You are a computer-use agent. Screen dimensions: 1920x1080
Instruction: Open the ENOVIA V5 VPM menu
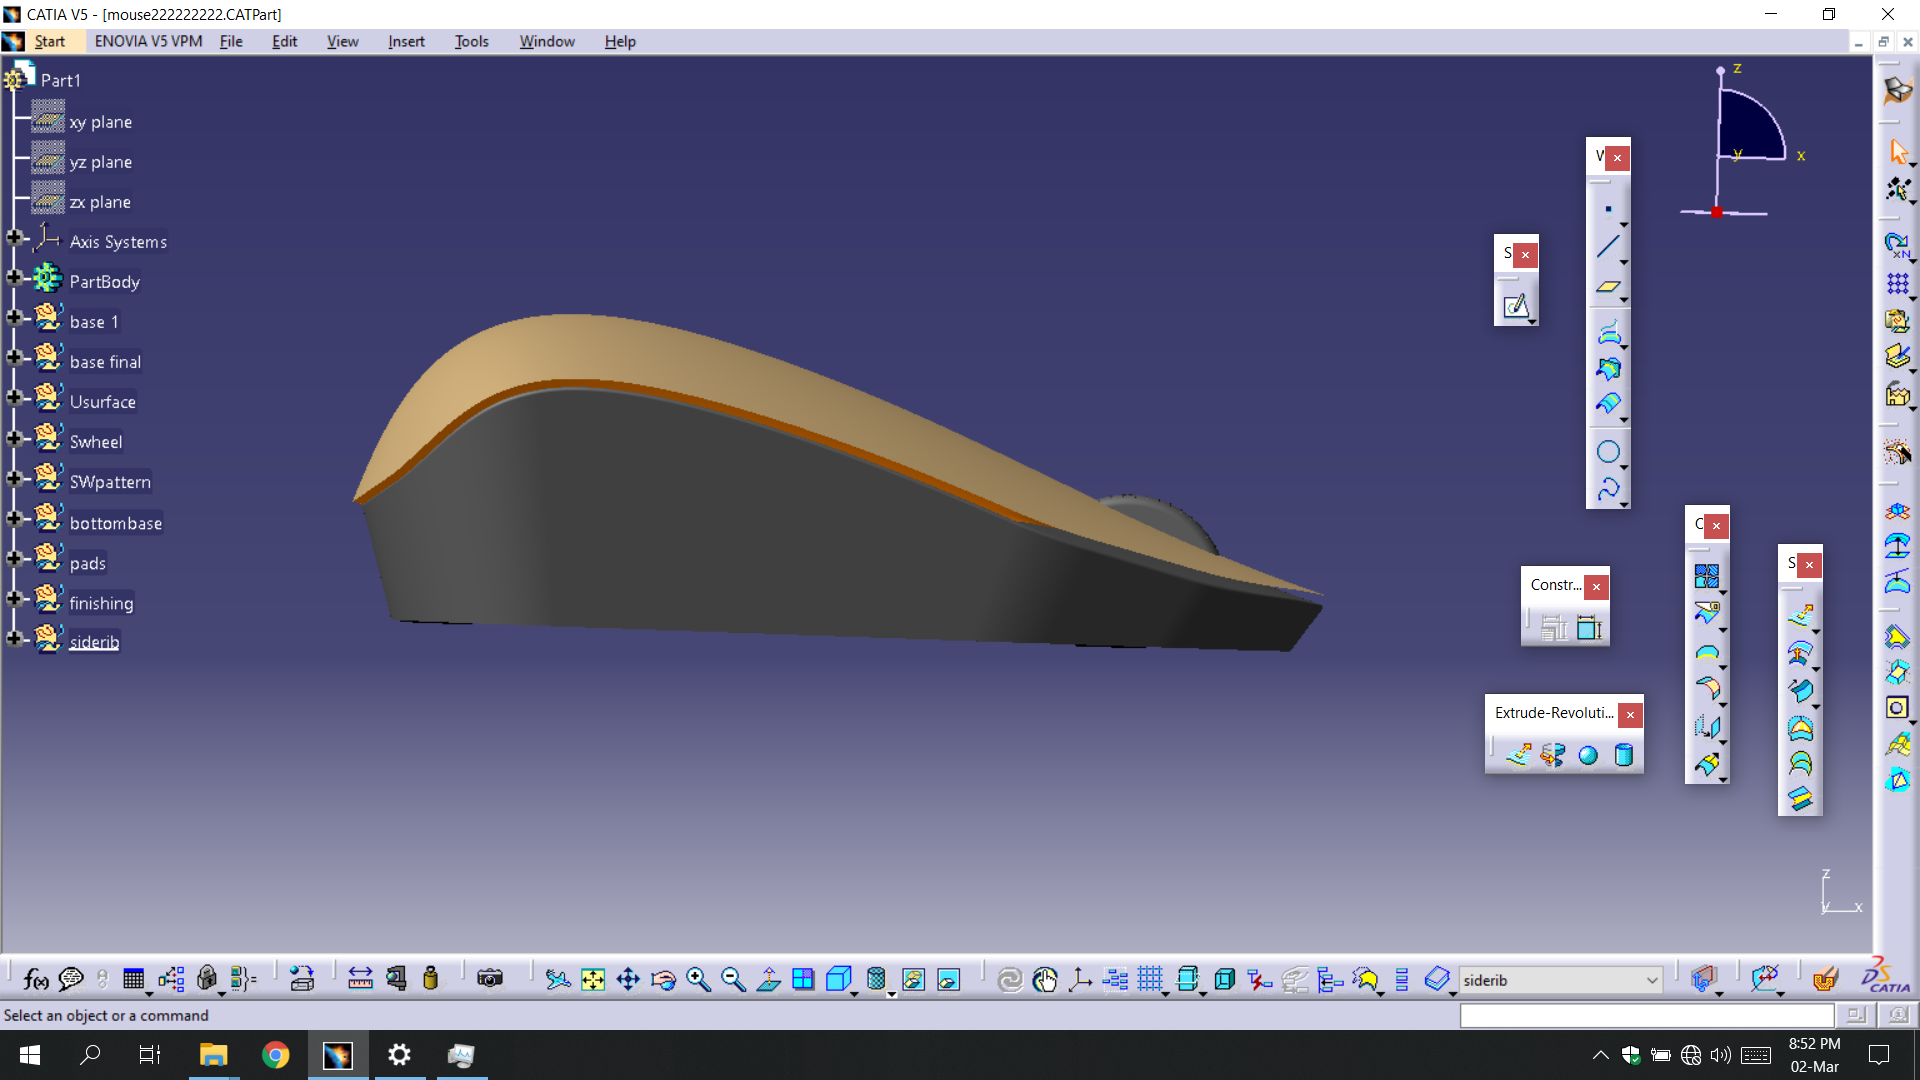[x=148, y=41]
